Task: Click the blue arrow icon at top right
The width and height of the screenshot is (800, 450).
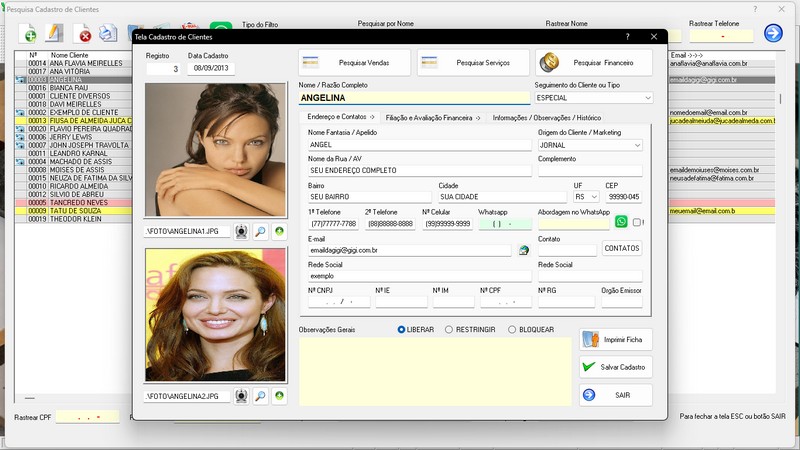Action: coord(773,33)
